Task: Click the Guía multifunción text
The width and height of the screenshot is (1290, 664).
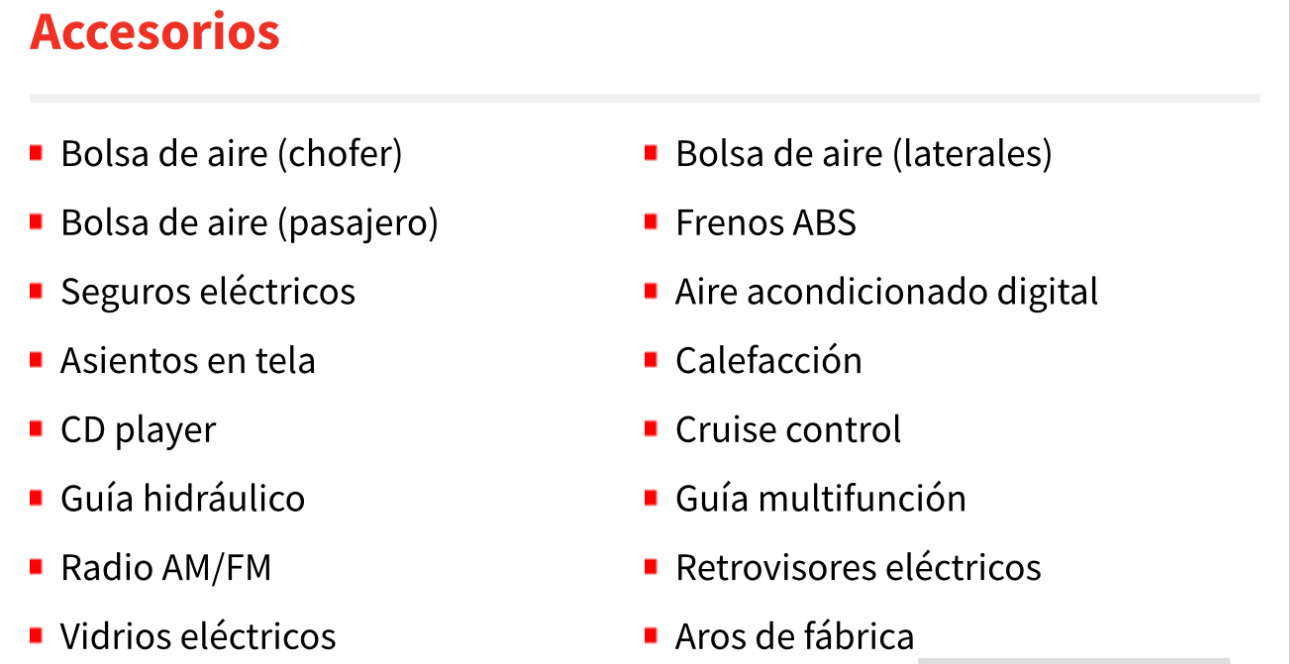Action: (821, 499)
